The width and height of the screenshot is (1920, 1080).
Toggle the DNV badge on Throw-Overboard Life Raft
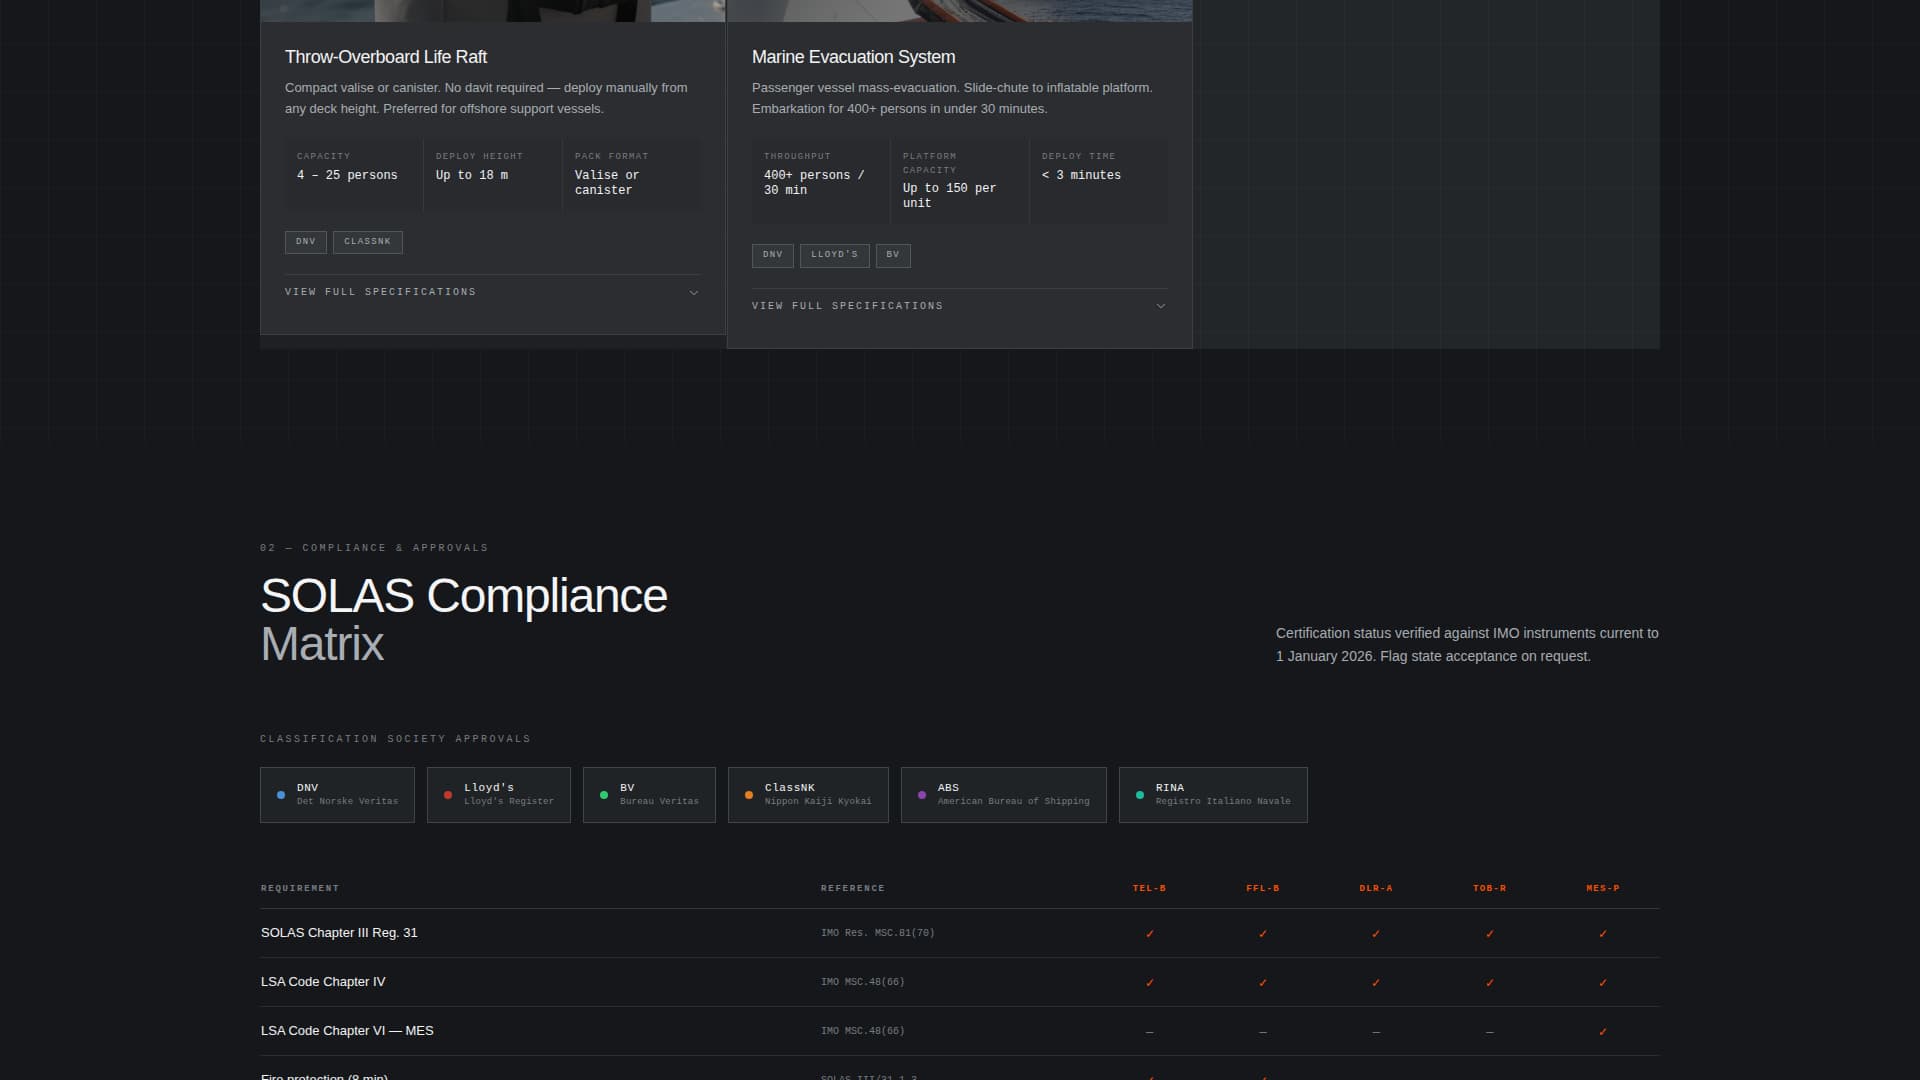point(305,241)
